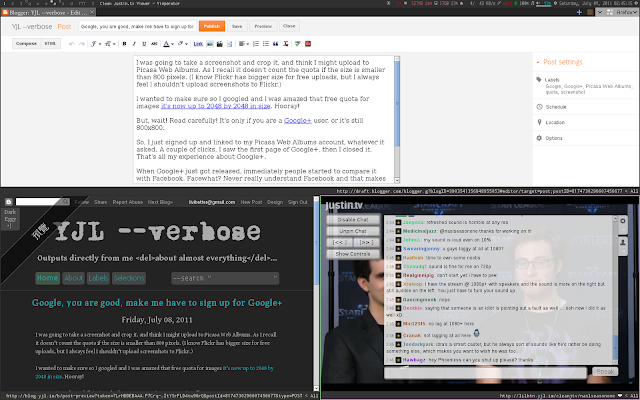Click New Post in blog navbar
The image size is (640, 400).
(251, 202)
